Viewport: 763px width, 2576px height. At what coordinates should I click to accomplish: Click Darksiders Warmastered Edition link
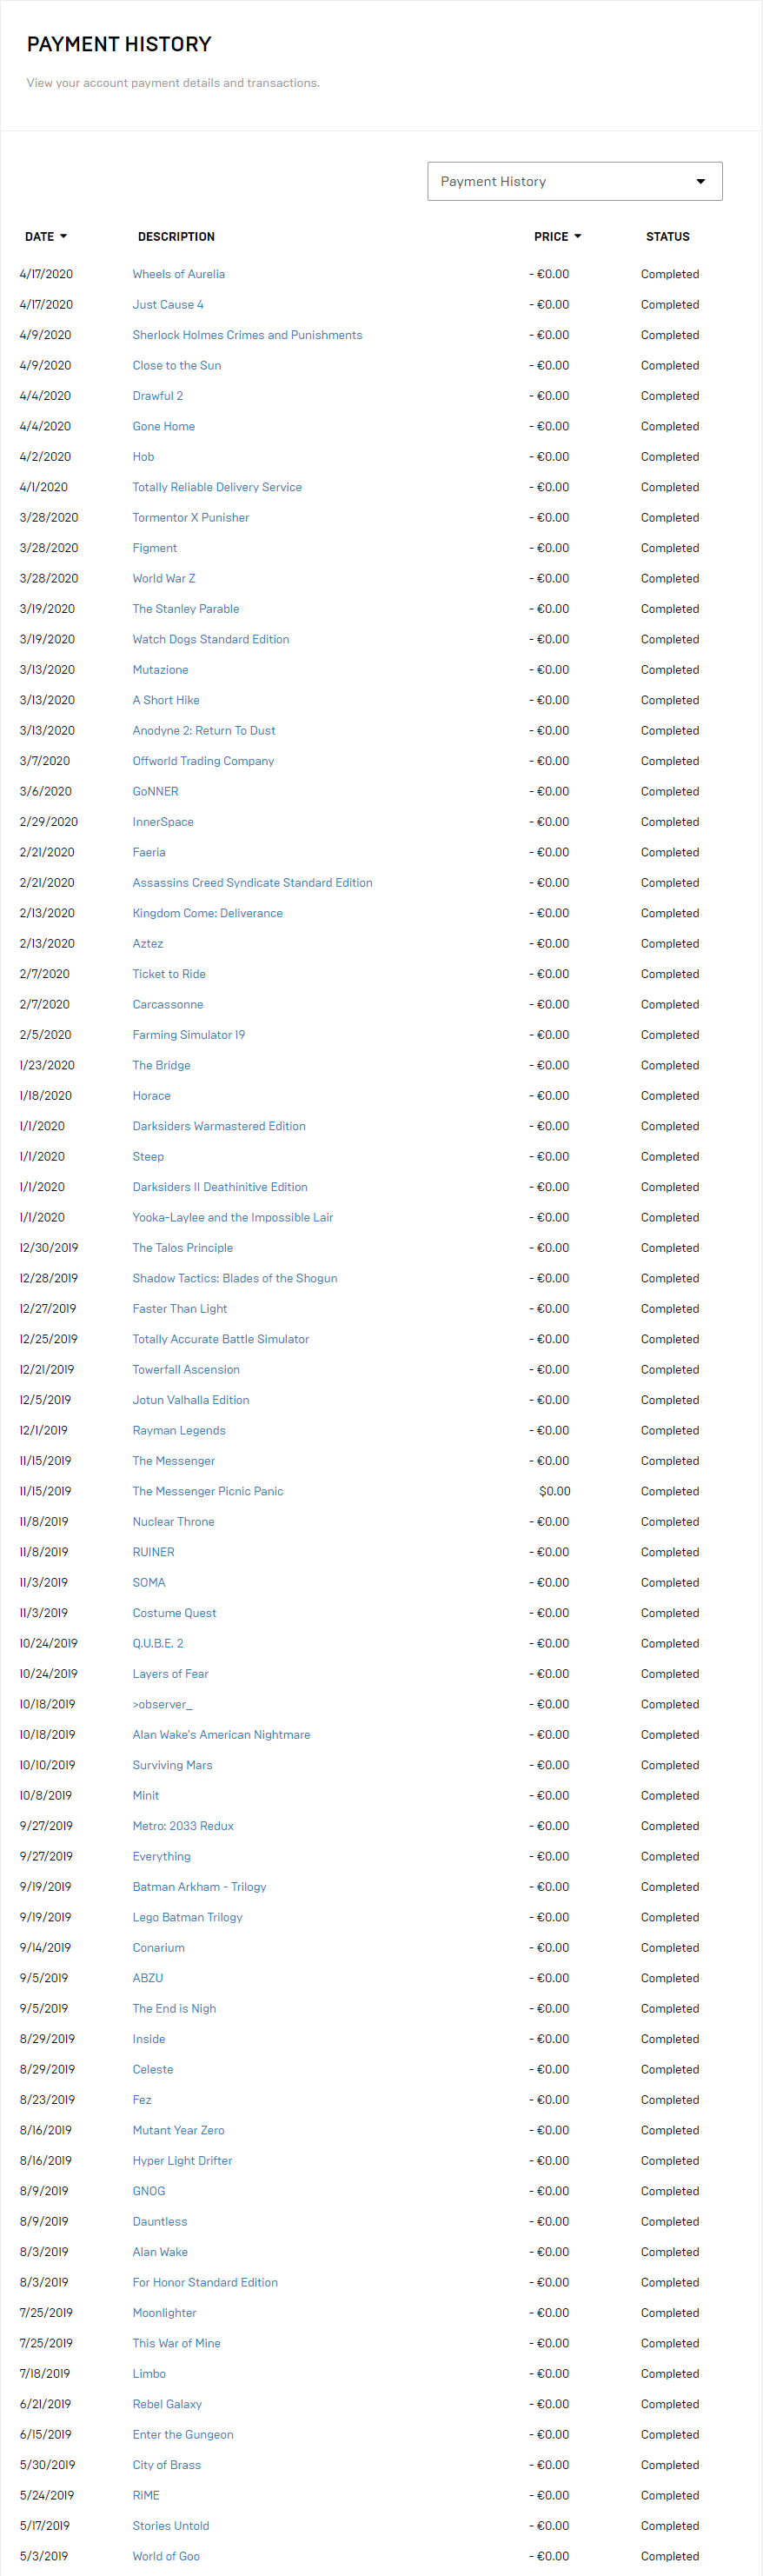point(219,1126)
